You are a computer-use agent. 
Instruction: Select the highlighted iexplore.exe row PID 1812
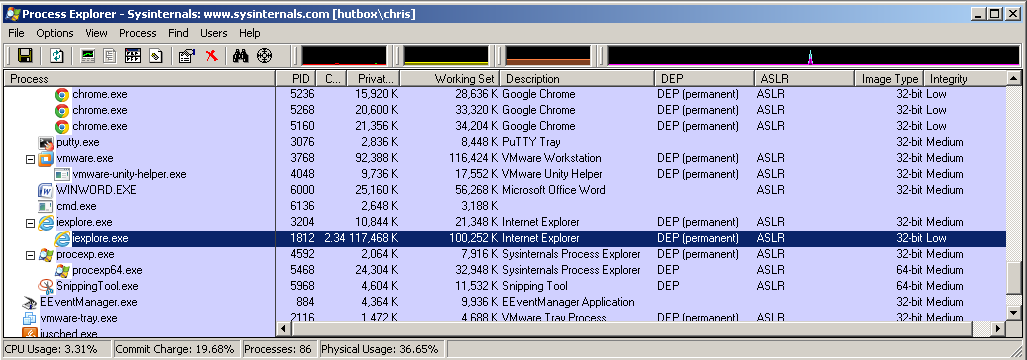(504, 238)
